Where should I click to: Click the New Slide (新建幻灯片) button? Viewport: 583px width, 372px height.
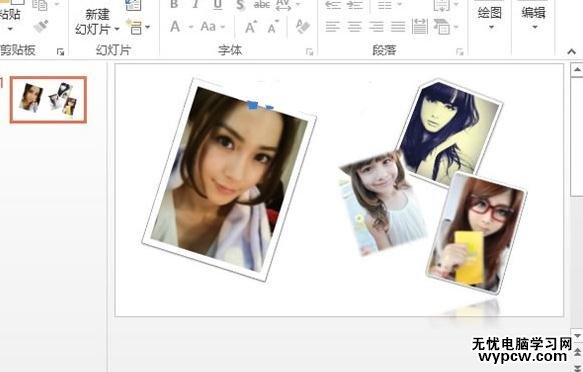click(97, 22)
